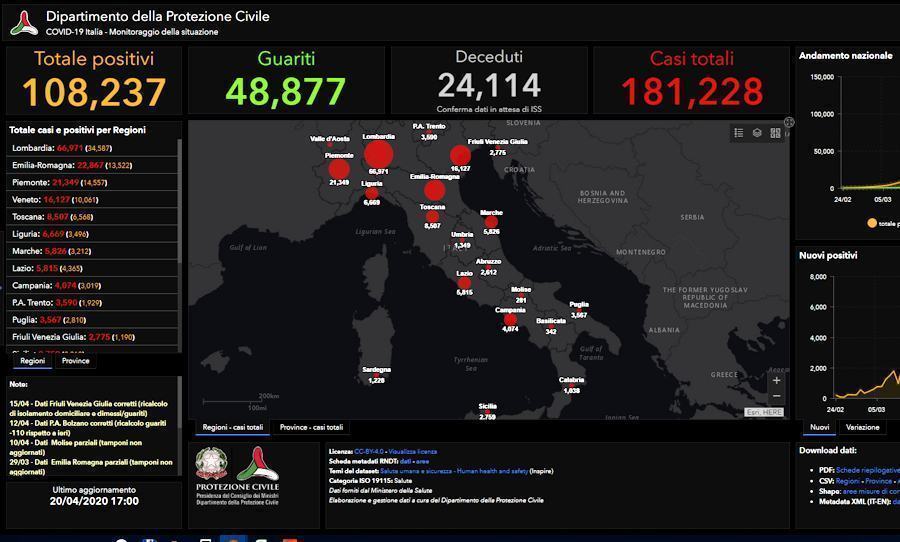Screen dimensions: 900x542
Task: Click the regions list vertical scrollbar
Action: (x=180, y=240)
